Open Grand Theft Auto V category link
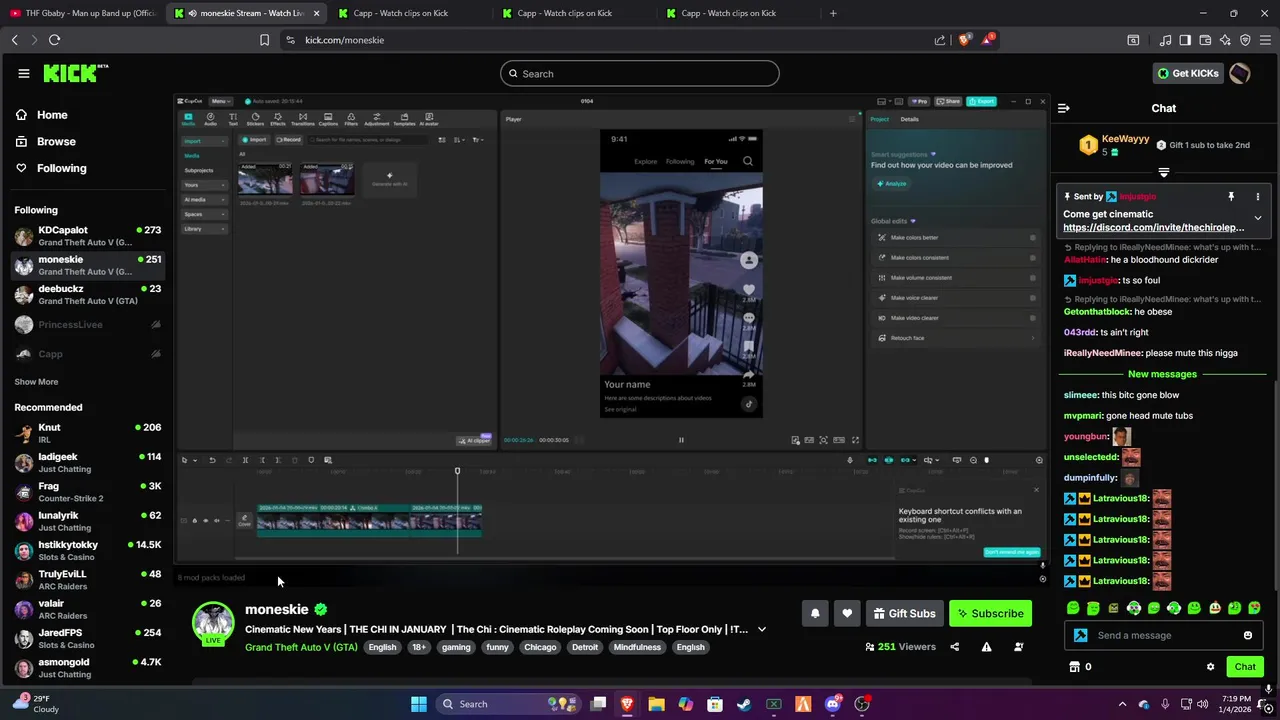 coord(301,647)
